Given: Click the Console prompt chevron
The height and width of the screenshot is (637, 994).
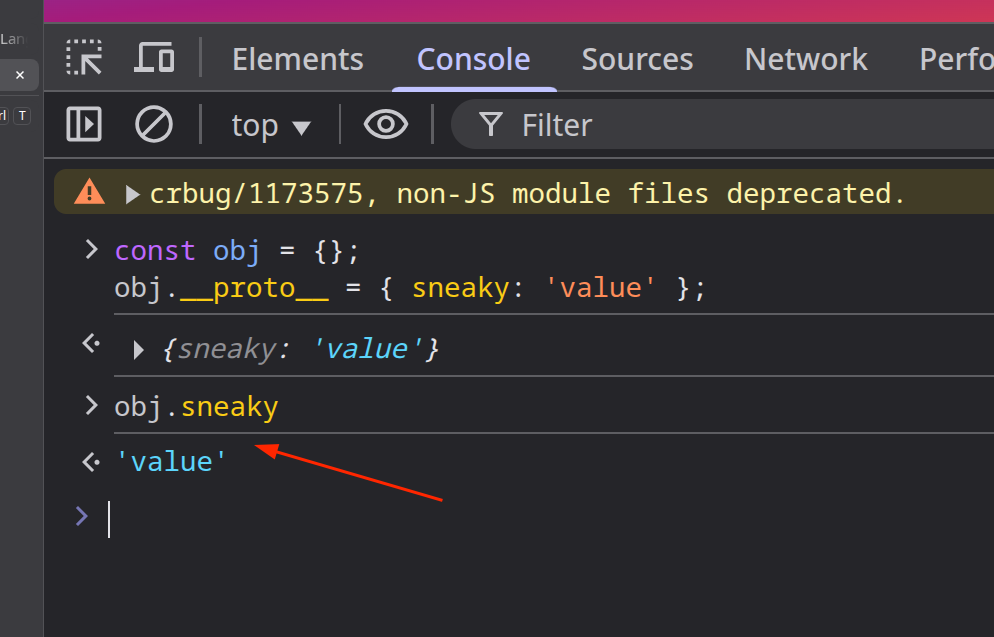Looking at the screenshot, I should pyautogui.click(x=82, y=517).
